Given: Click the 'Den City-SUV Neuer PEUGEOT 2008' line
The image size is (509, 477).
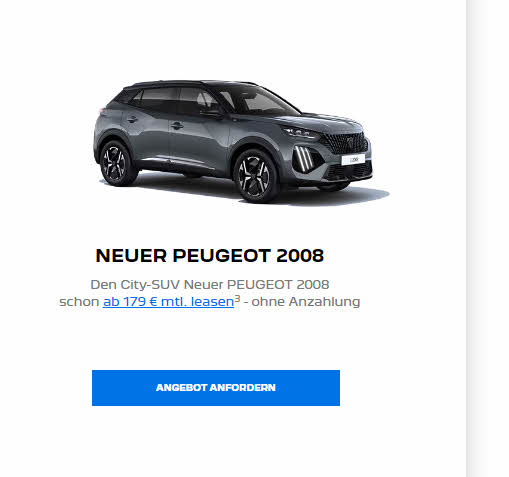Looking at the screenshot, I should [x=210, y=285].
